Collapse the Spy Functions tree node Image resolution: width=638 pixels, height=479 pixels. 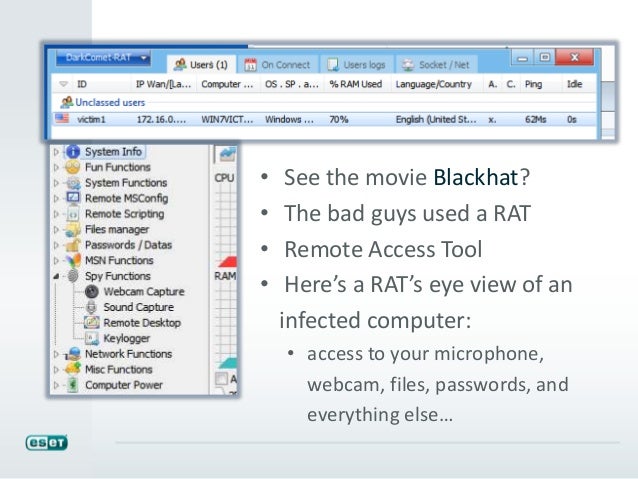(54, 276)
